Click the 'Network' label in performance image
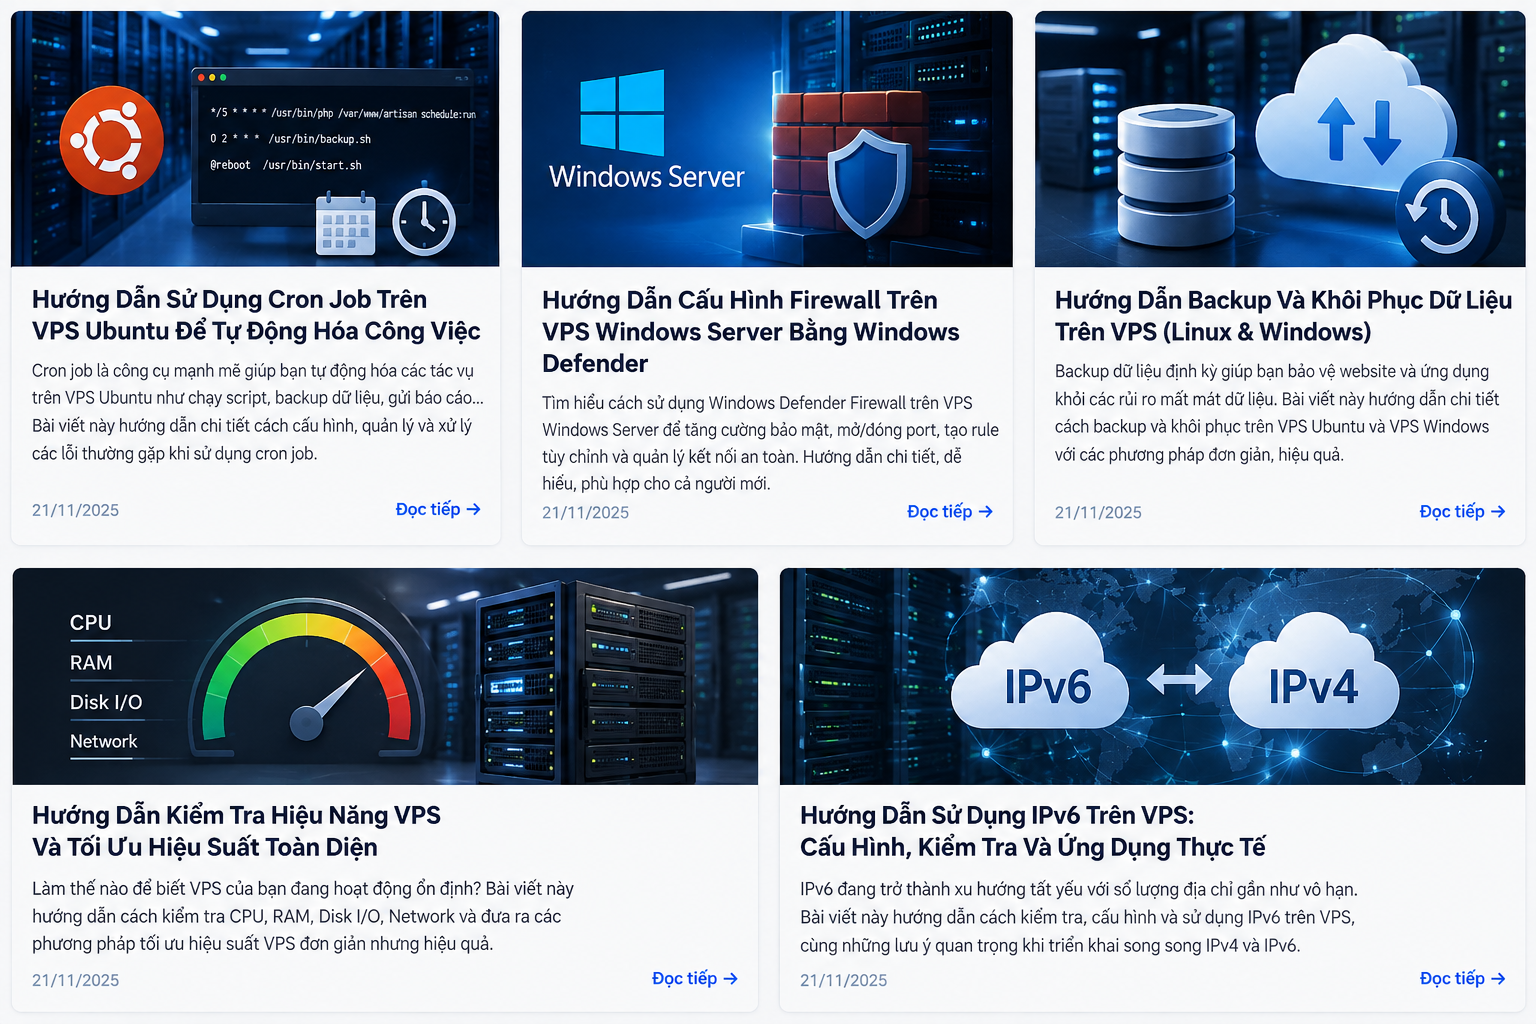Screen dimensions: 1536x1024 104,741
